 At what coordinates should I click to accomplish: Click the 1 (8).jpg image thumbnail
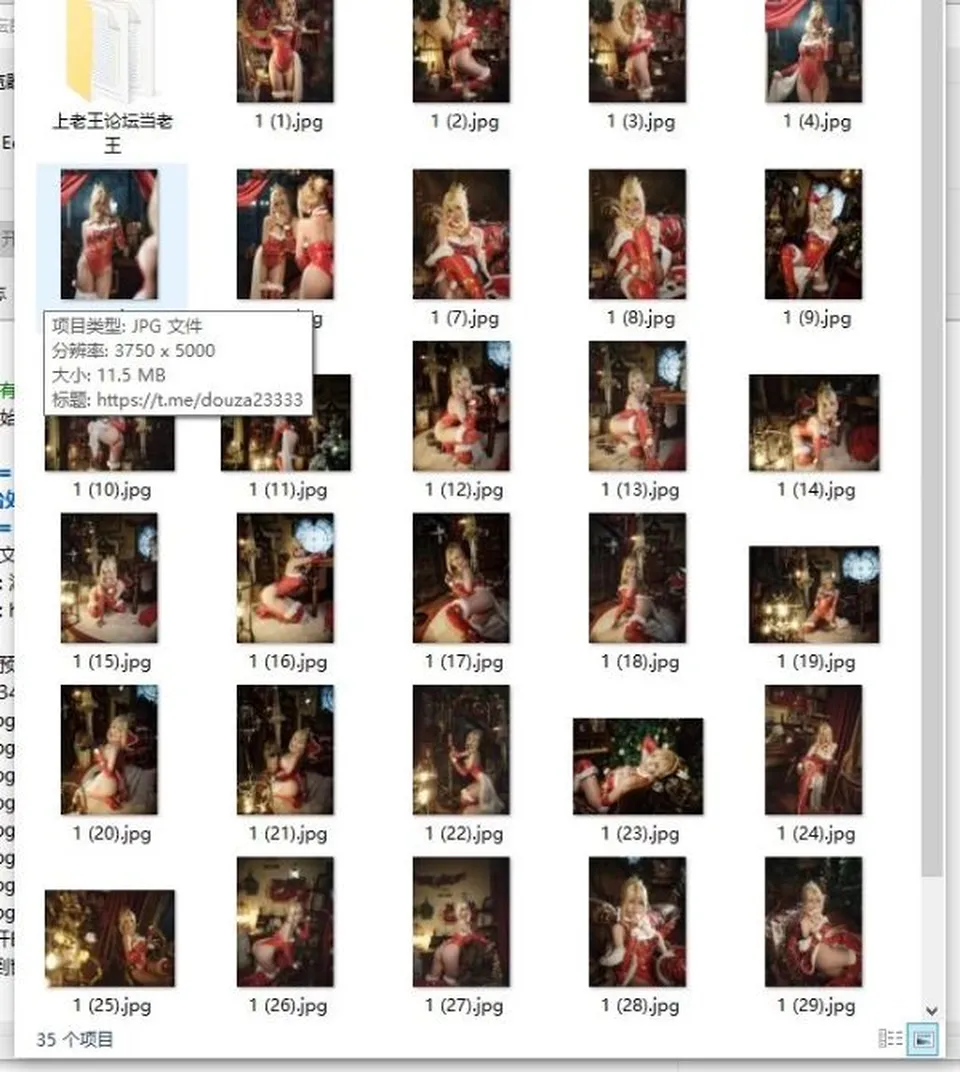637,234
